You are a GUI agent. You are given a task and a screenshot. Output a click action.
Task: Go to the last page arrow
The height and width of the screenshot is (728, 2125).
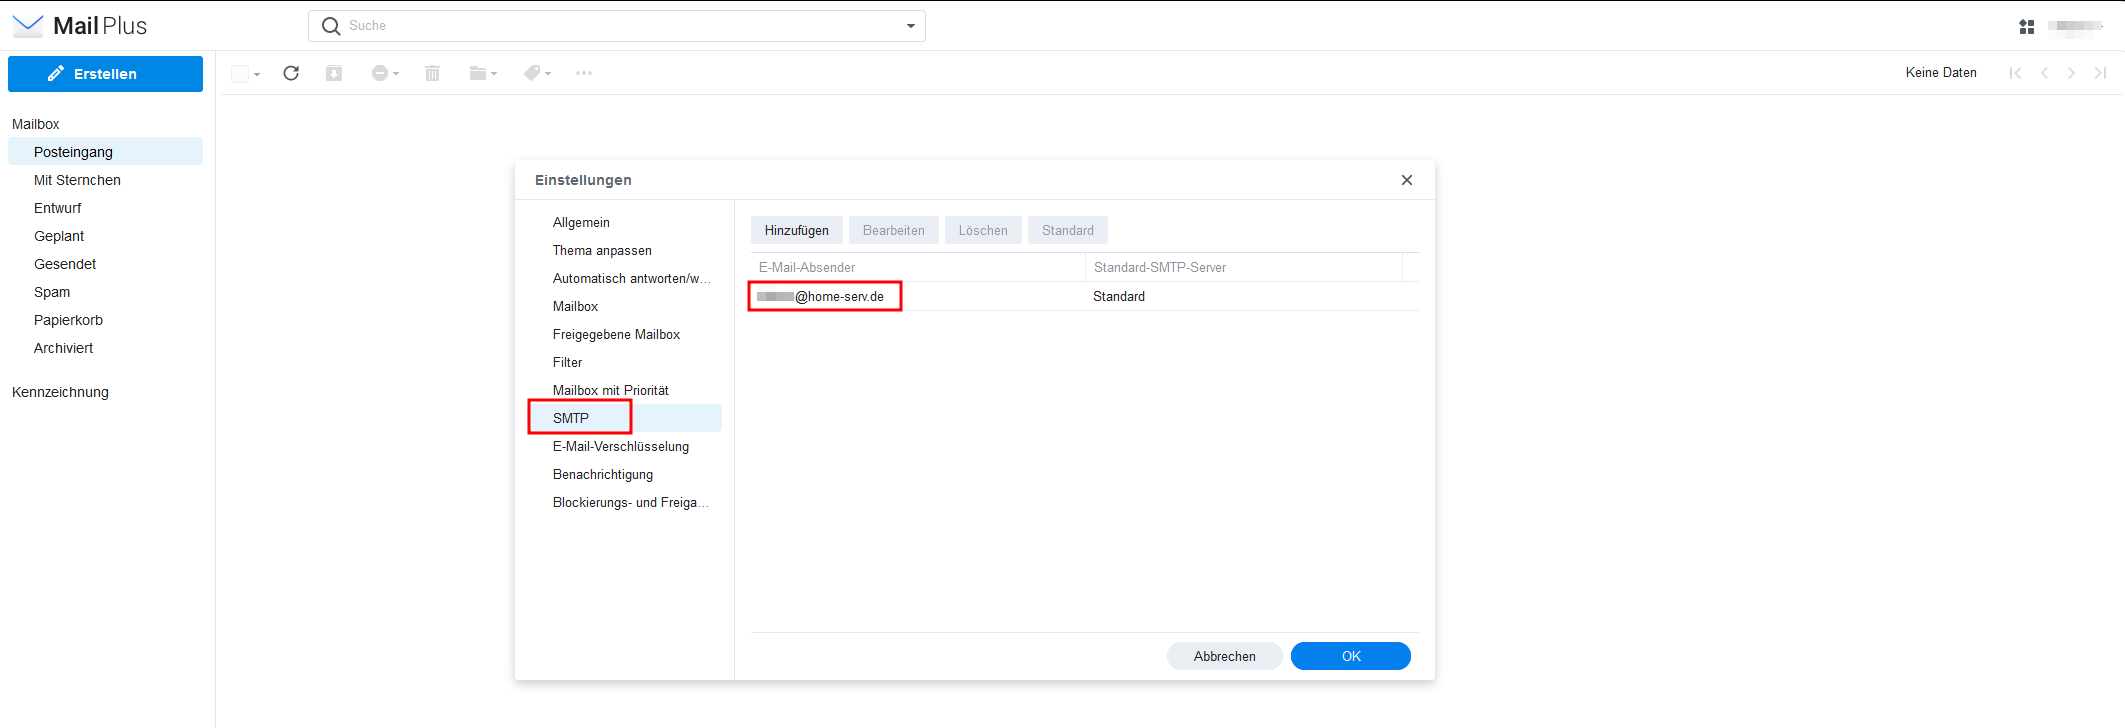click(2100, 73)
